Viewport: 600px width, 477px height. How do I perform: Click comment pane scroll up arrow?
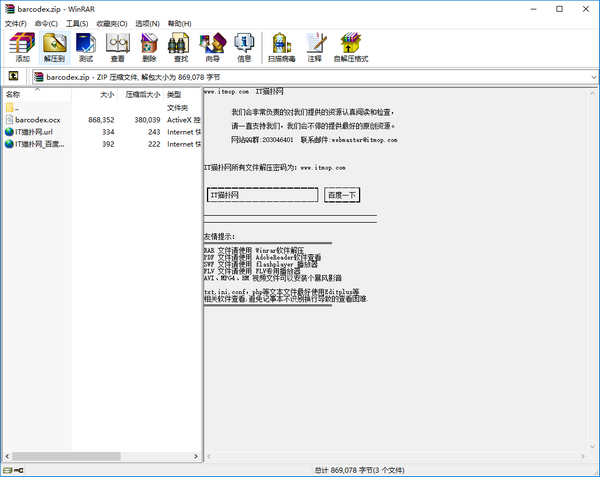pos(593,93)
